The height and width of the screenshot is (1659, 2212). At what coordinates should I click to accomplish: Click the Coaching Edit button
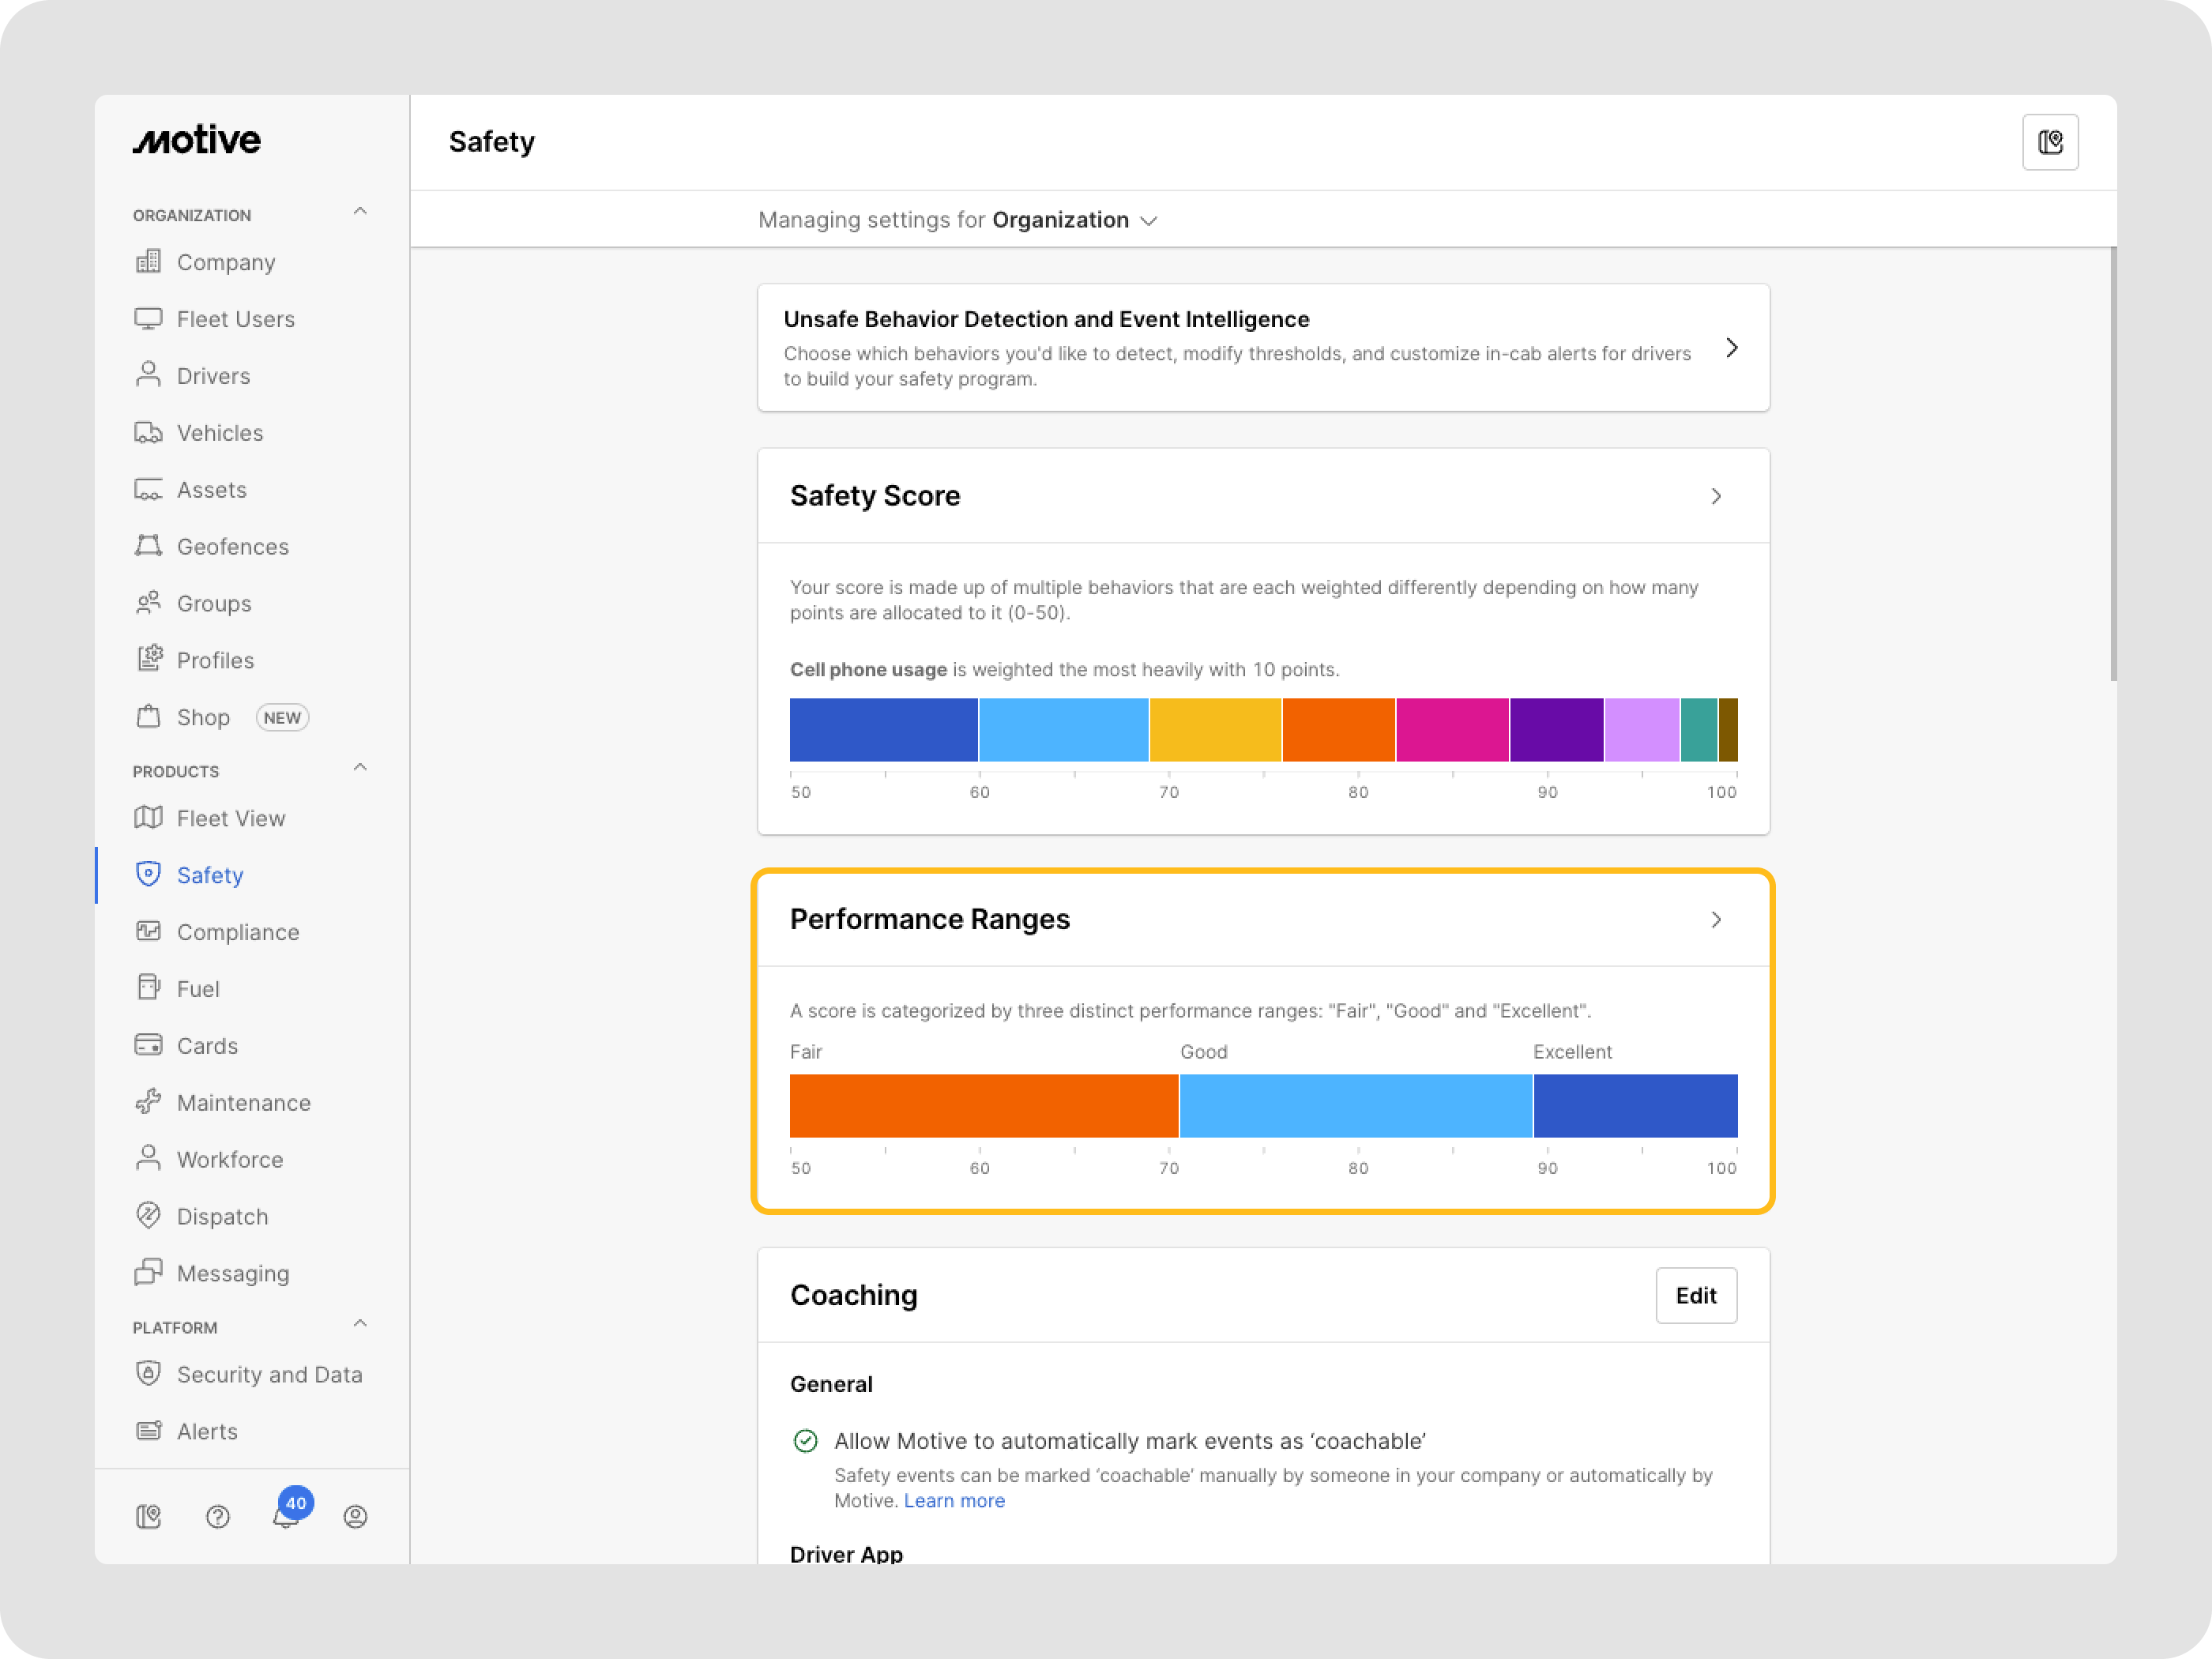point(1695,1295)
